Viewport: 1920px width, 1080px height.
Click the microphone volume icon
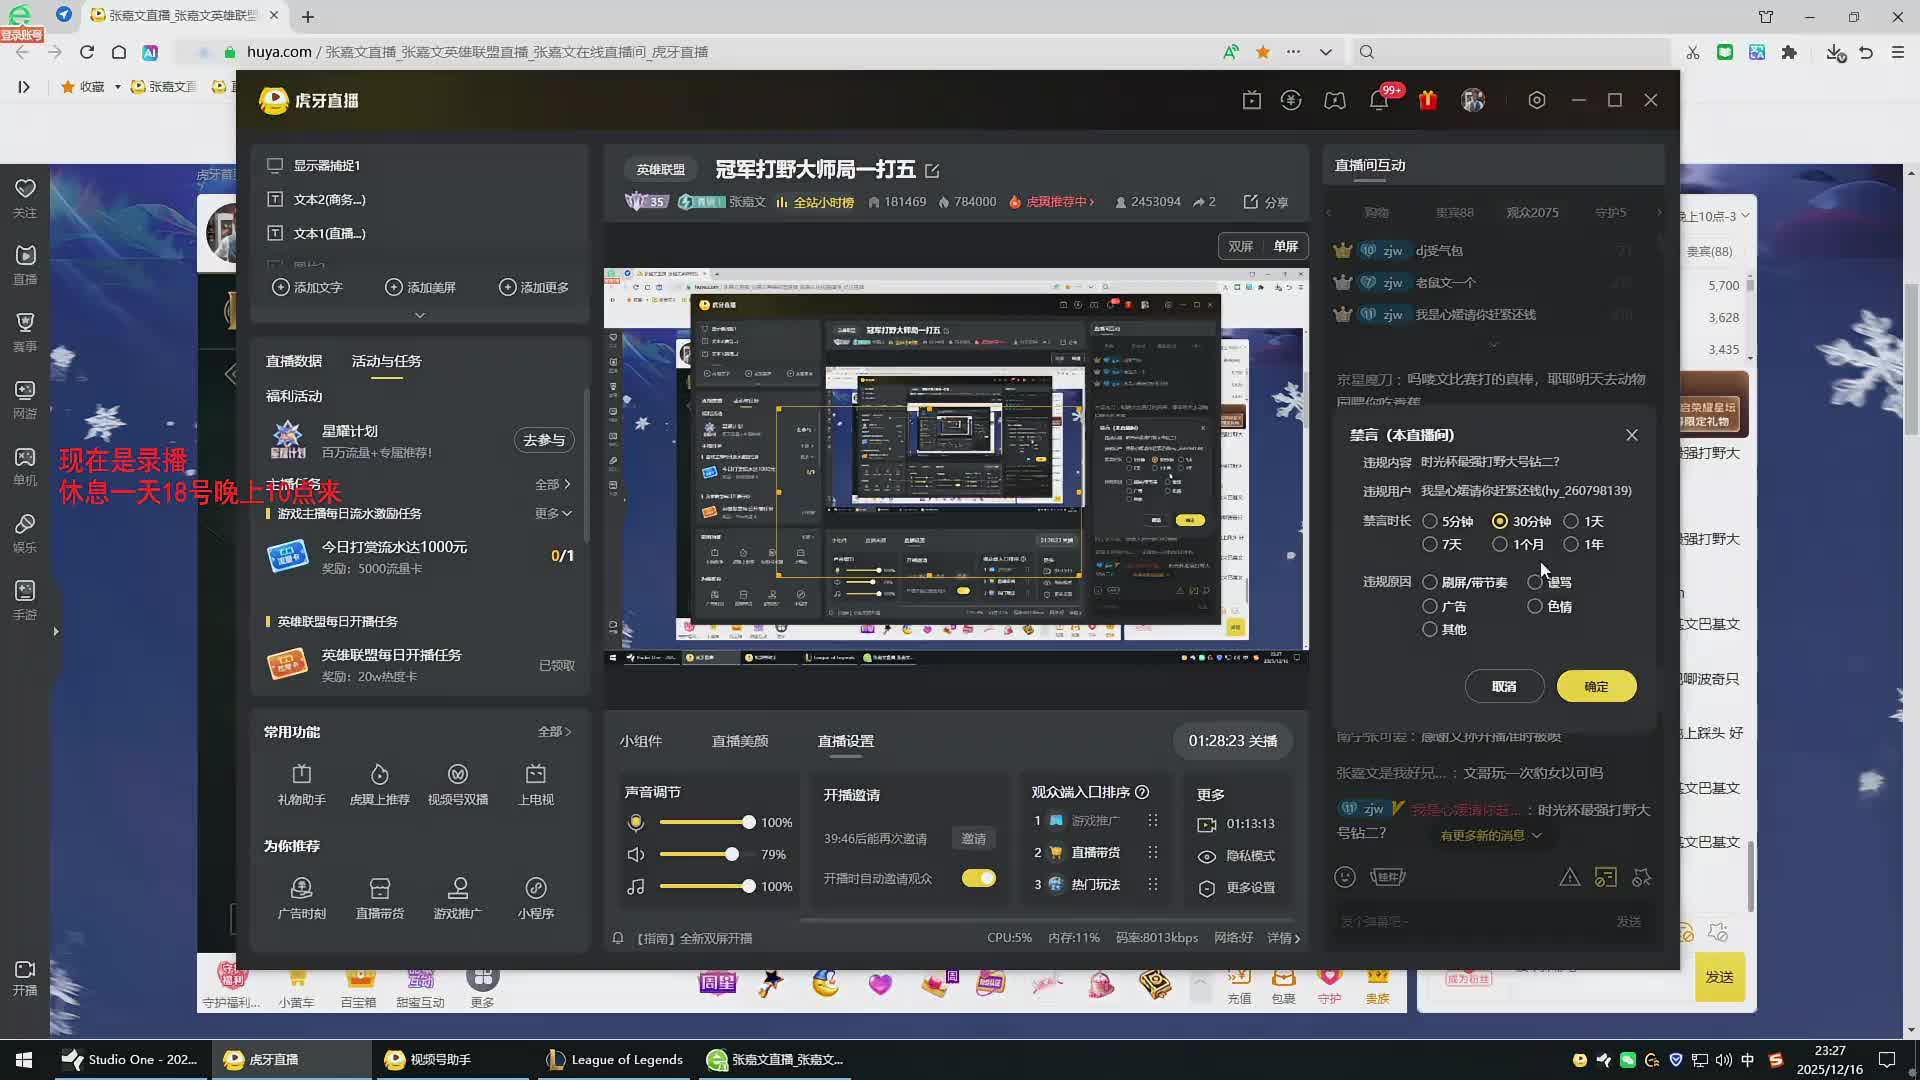pos(636,822)
